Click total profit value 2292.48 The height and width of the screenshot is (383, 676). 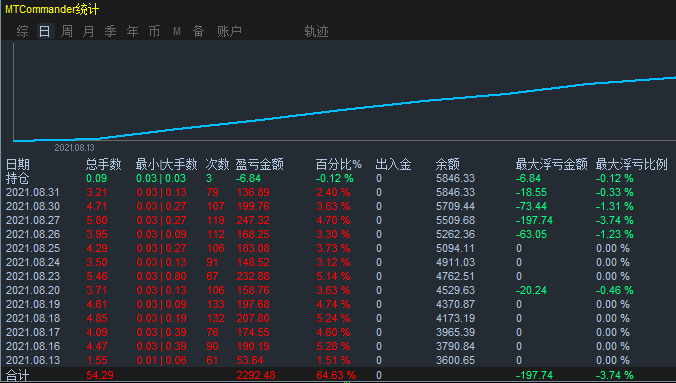(x=256, y=375)
